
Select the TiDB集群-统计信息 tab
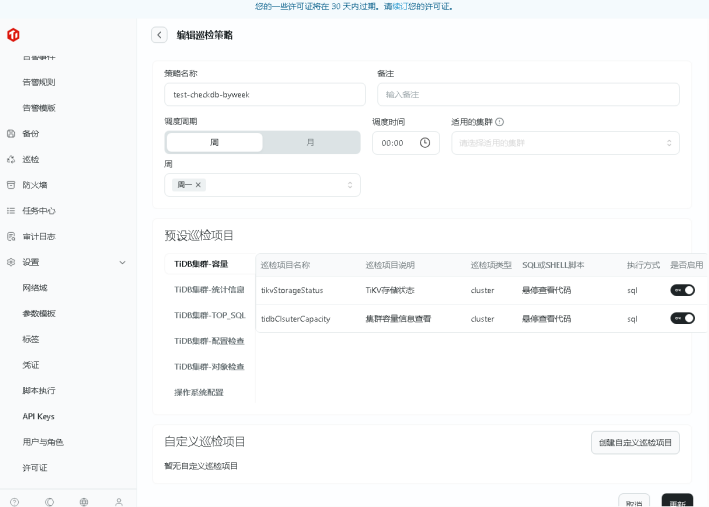click(x=209, y=289)
